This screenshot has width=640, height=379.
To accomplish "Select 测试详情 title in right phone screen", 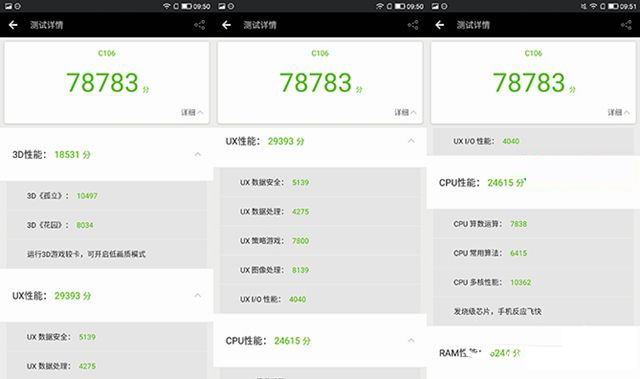I will (x=473, y=25).
